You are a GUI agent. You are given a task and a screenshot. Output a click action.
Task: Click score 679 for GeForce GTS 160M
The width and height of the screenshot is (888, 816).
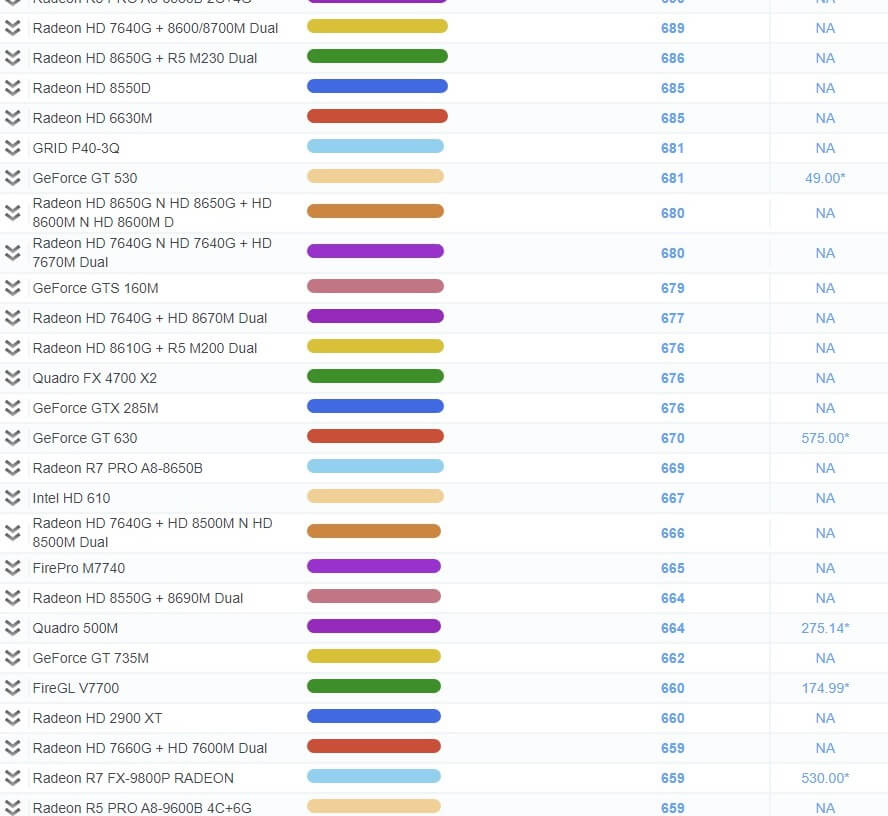673,288
